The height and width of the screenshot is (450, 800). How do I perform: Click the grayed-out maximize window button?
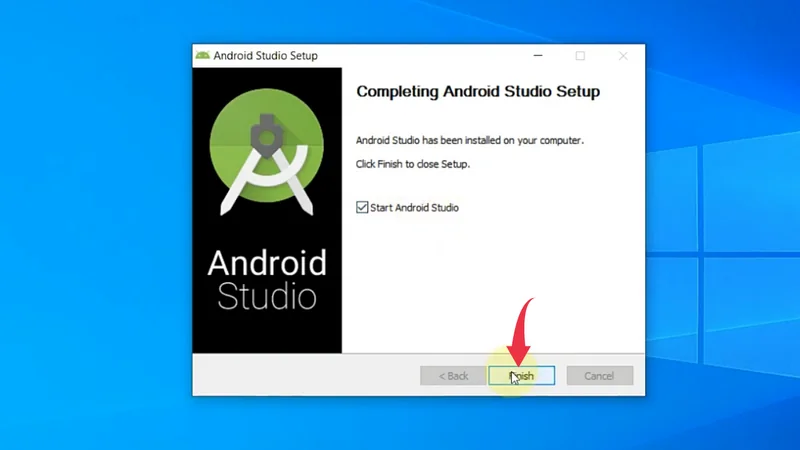point(580,56)
